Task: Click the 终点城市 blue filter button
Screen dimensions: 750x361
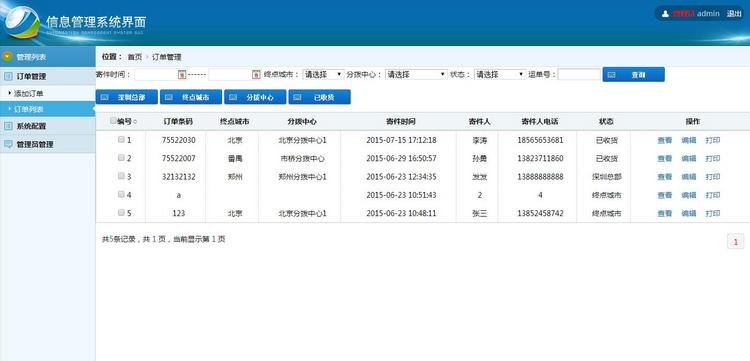Action: click(x=191, y=97)
